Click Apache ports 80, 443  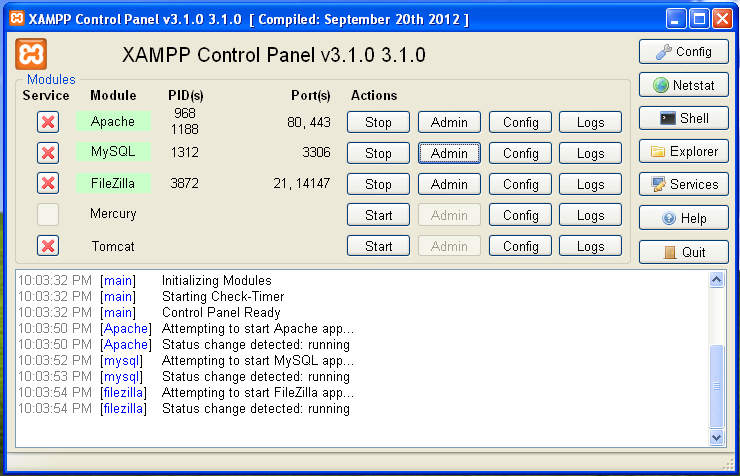tap(309, 122)
